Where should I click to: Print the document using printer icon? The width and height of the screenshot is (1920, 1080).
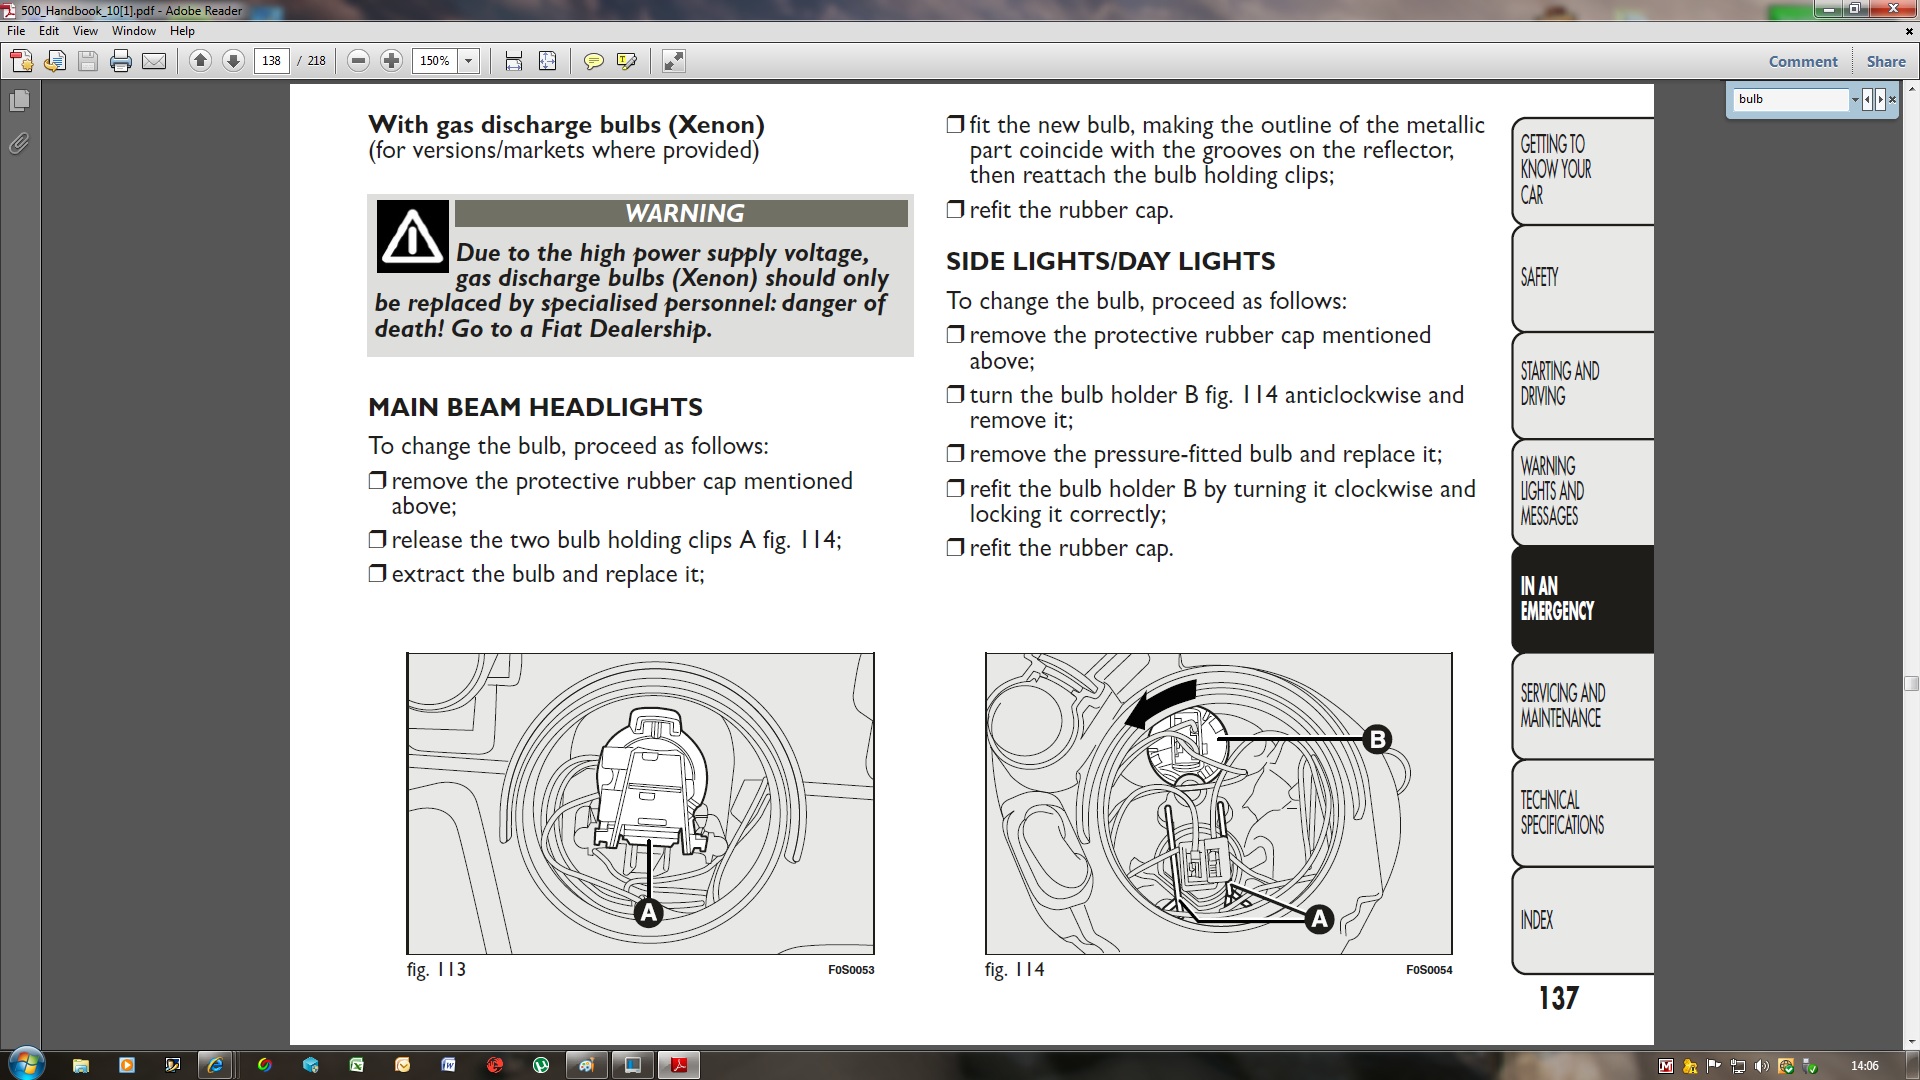click(x=121, y=61)
